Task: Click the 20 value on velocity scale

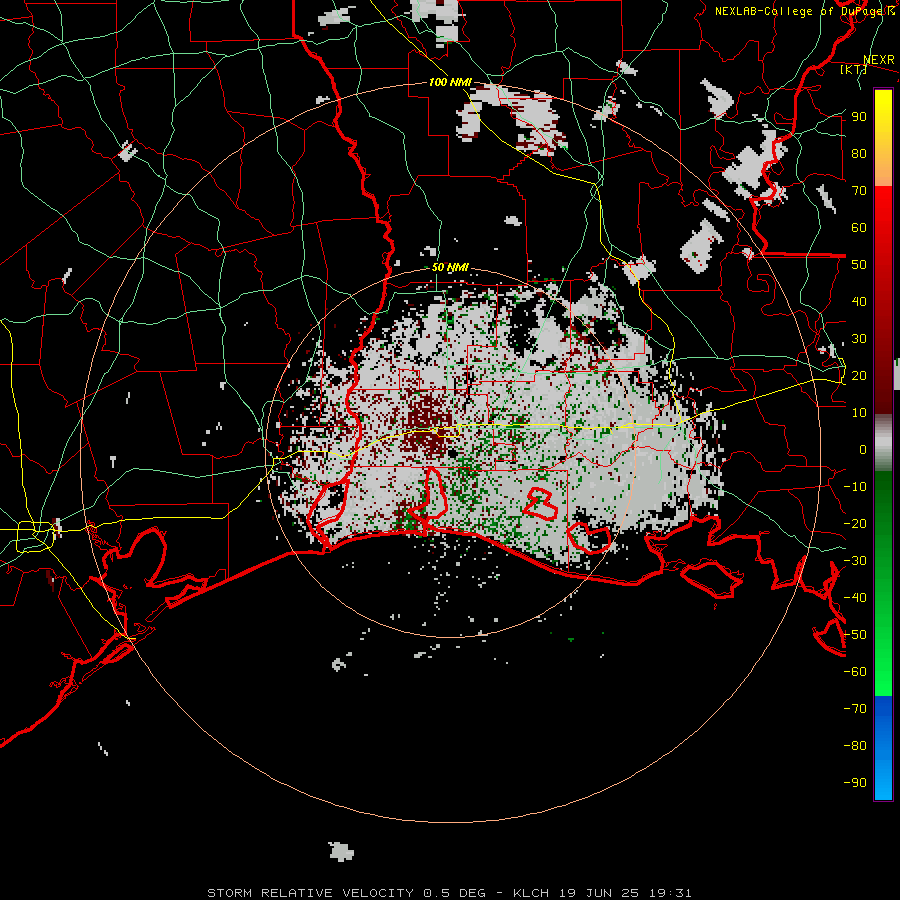Action: [859, 375]
